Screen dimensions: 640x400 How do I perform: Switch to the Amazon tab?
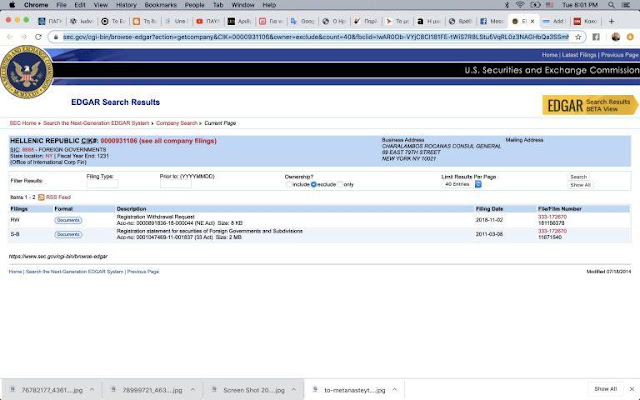(x=428, y=21)
